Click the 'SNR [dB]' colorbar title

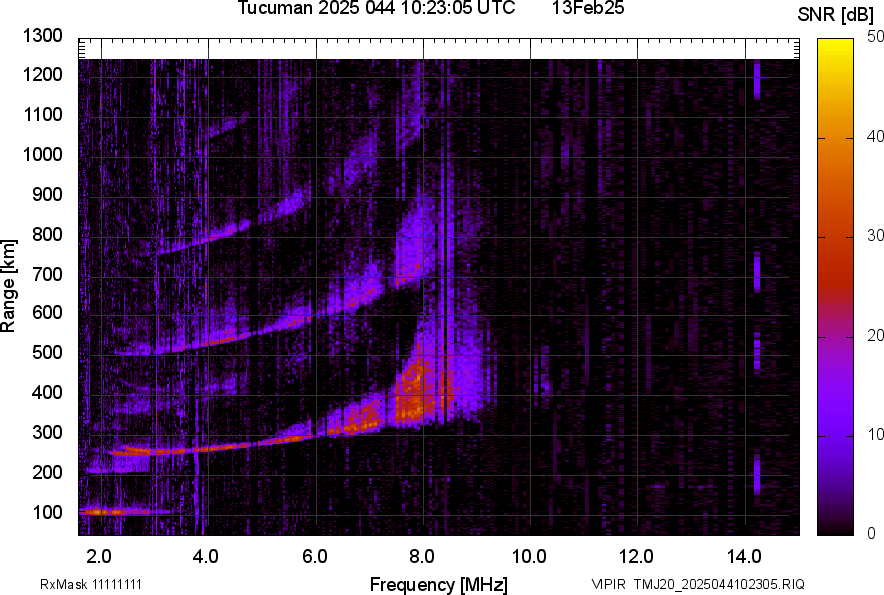point(836,15)
